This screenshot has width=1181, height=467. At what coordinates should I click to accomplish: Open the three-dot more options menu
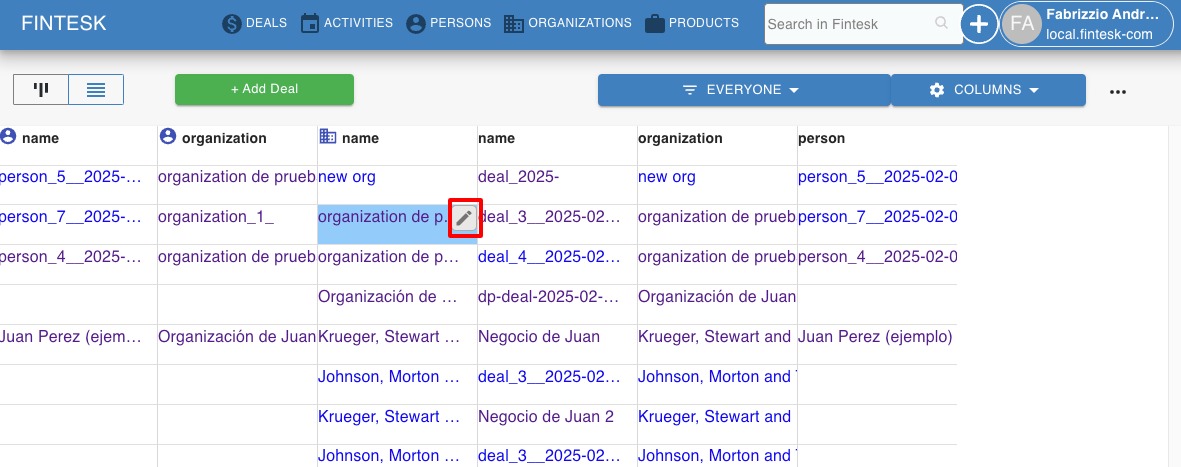(1118, 91)
